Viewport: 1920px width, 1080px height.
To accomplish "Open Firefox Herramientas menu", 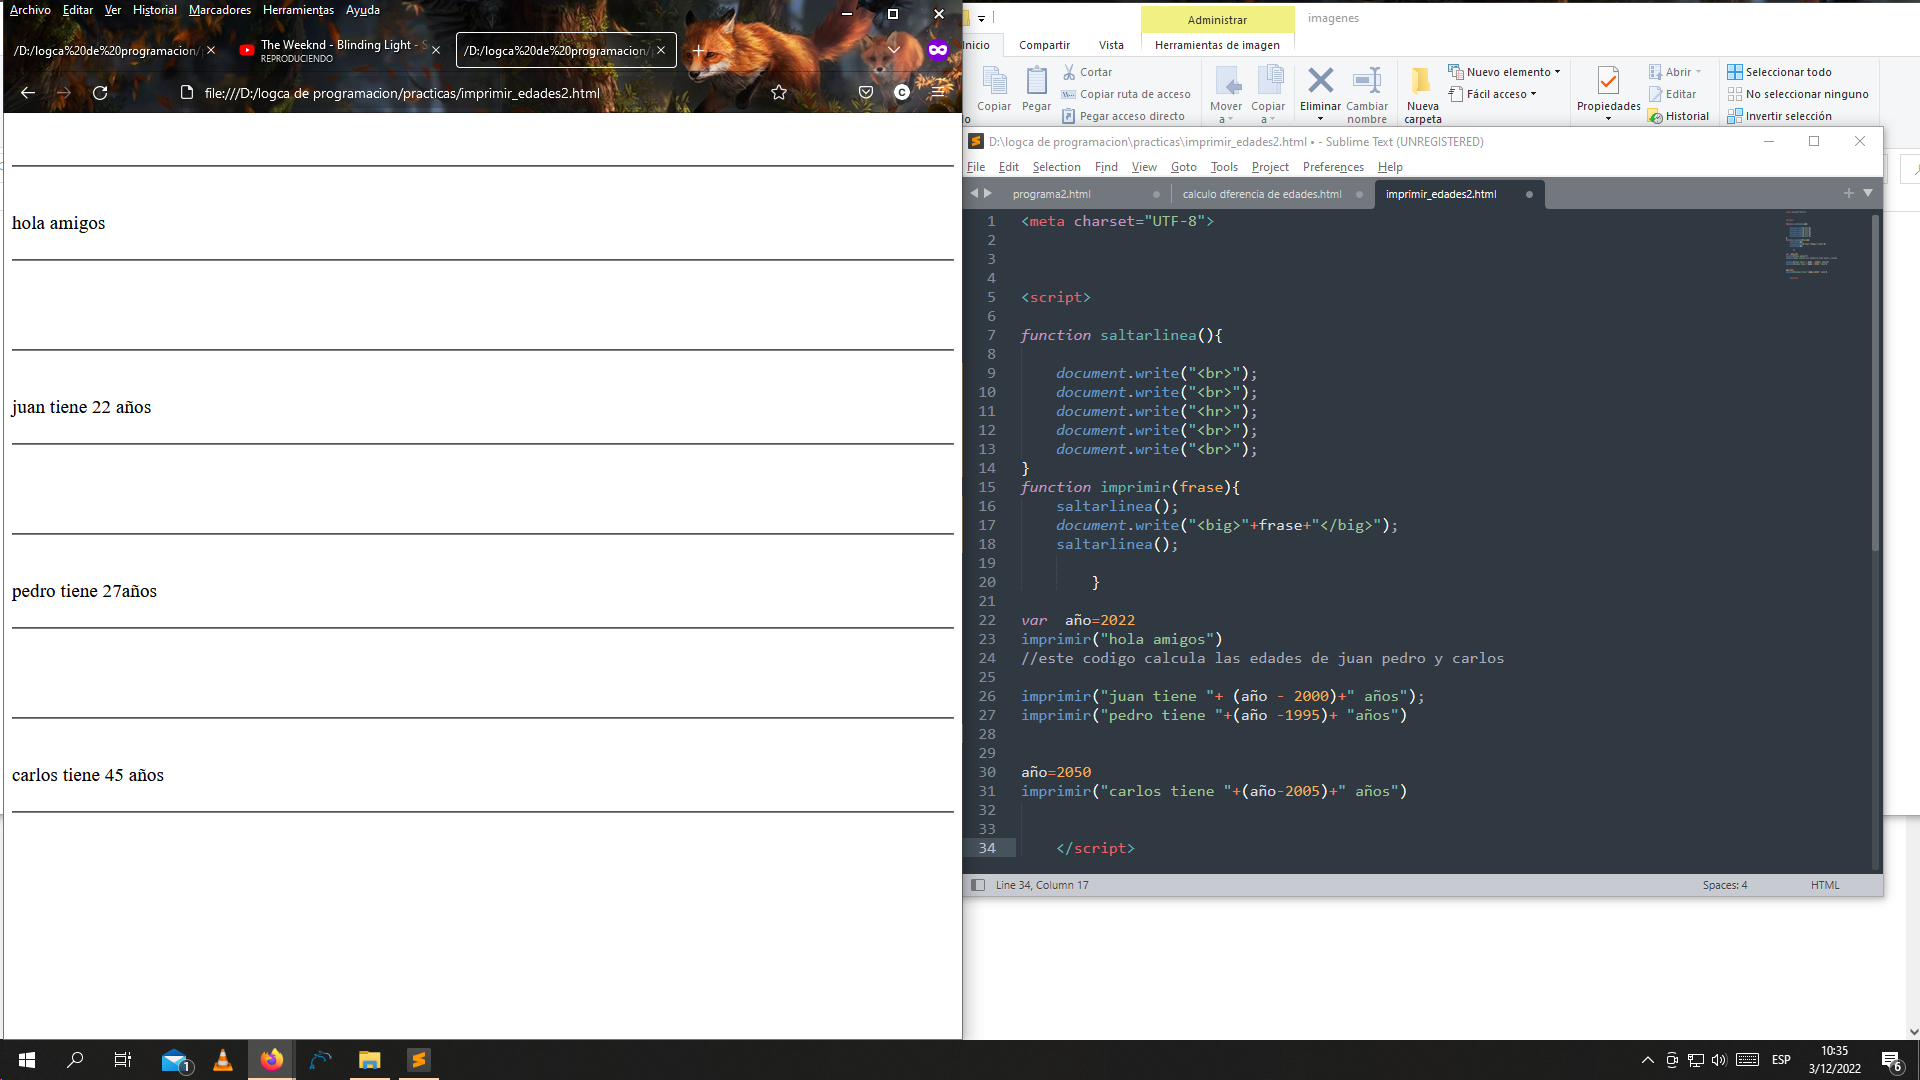I will 298,10.
